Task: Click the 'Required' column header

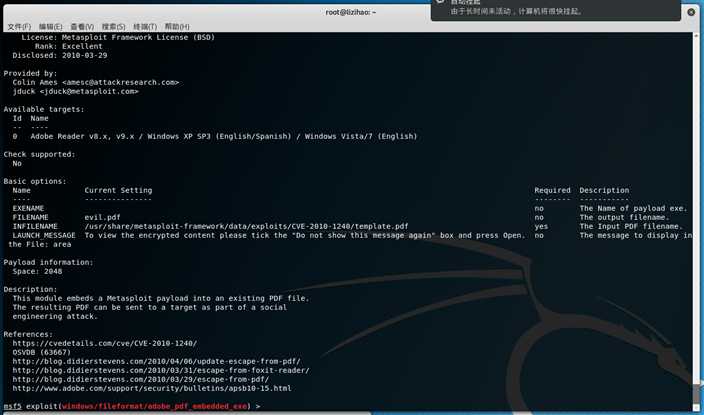Action: point(552,190)
